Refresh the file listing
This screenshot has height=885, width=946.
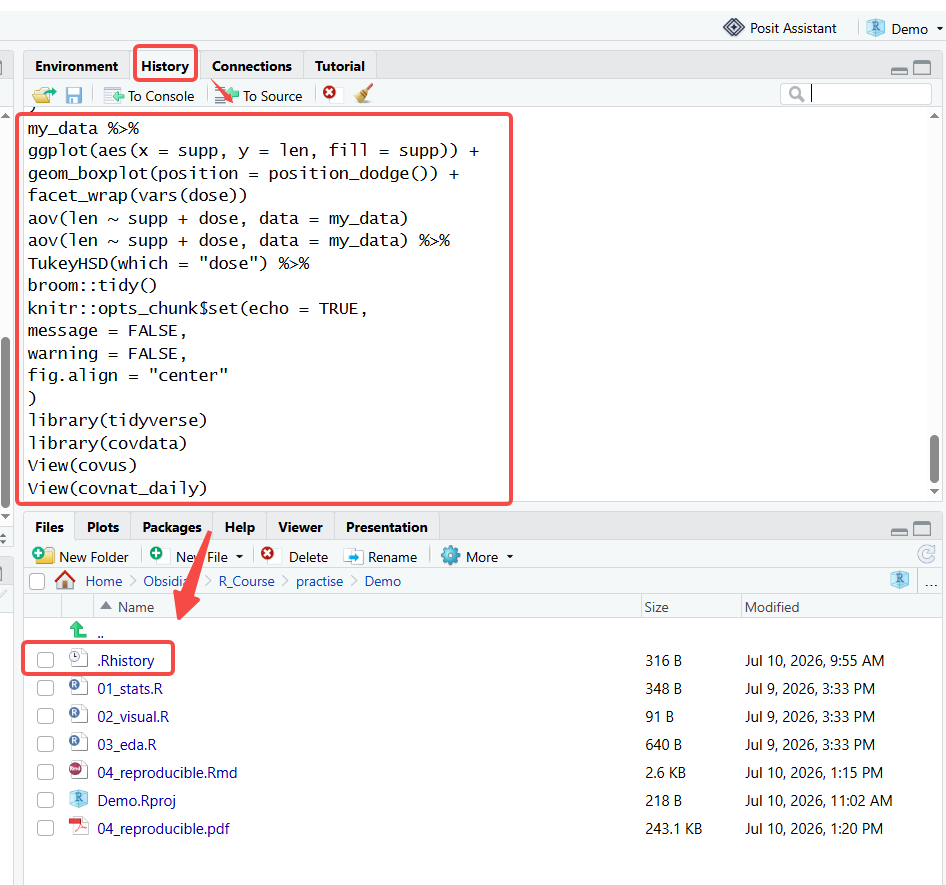coord(926,554)
